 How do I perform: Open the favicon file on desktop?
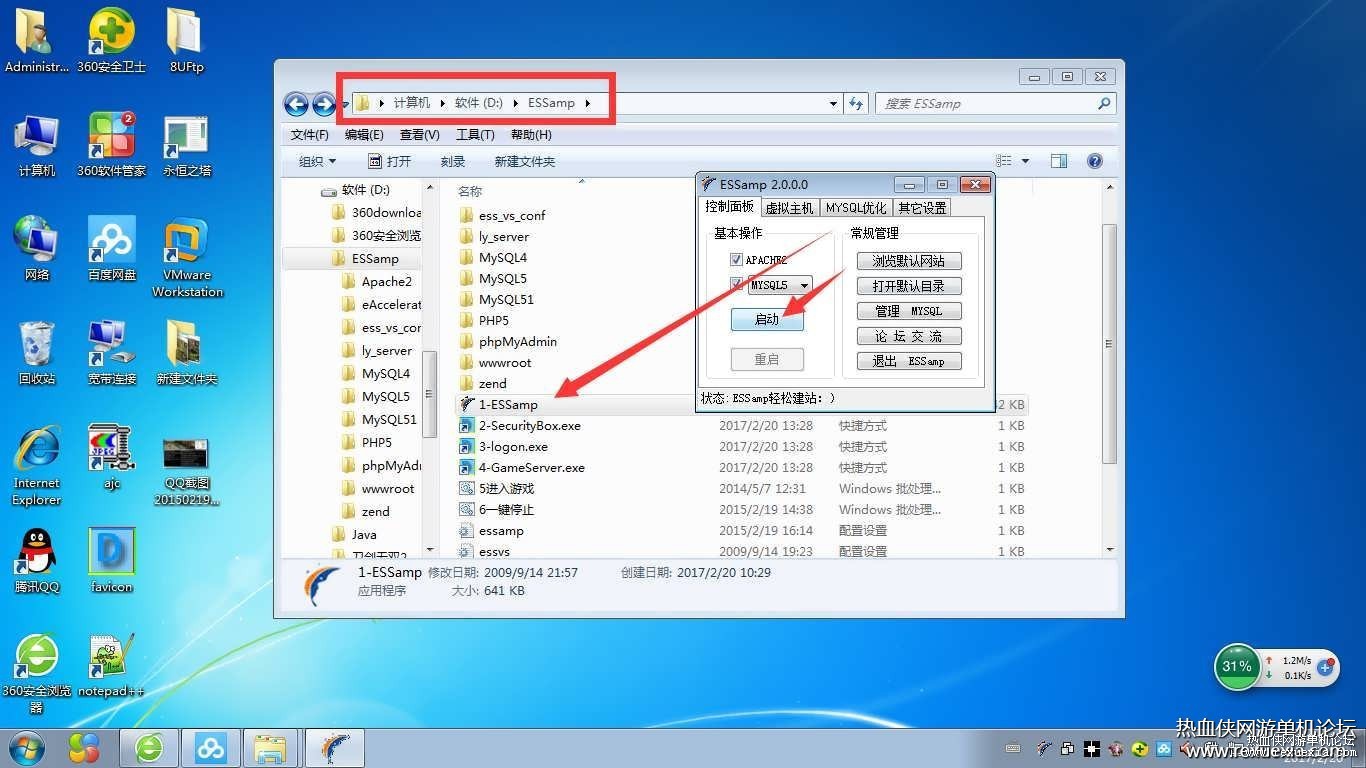(x=111, y=561)
